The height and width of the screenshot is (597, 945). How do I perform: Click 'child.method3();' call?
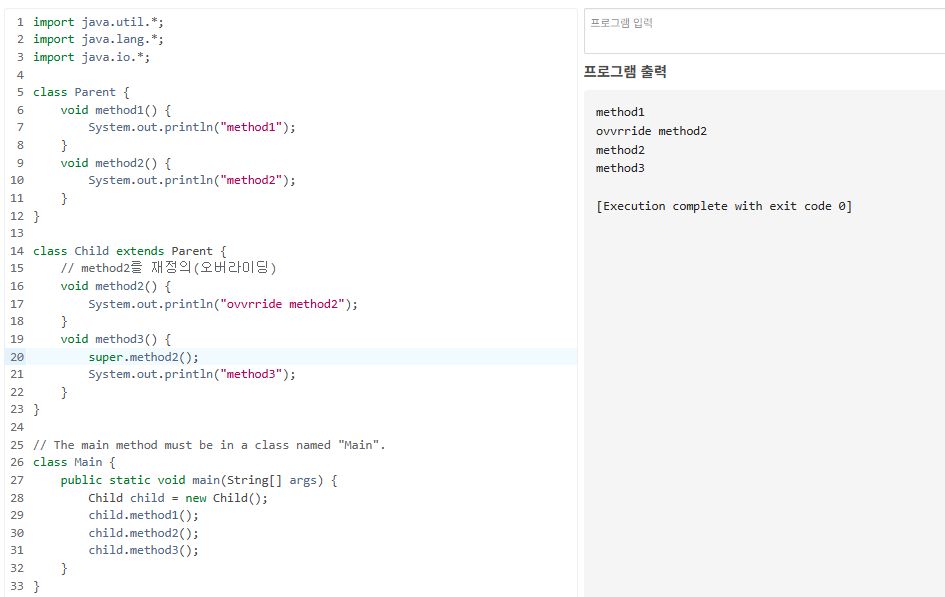143,550
